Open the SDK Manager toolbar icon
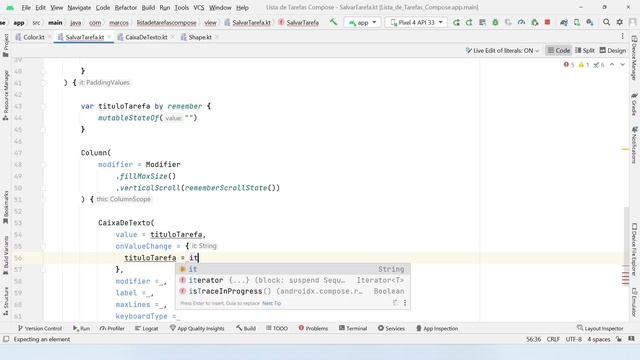 click(590, 22)
